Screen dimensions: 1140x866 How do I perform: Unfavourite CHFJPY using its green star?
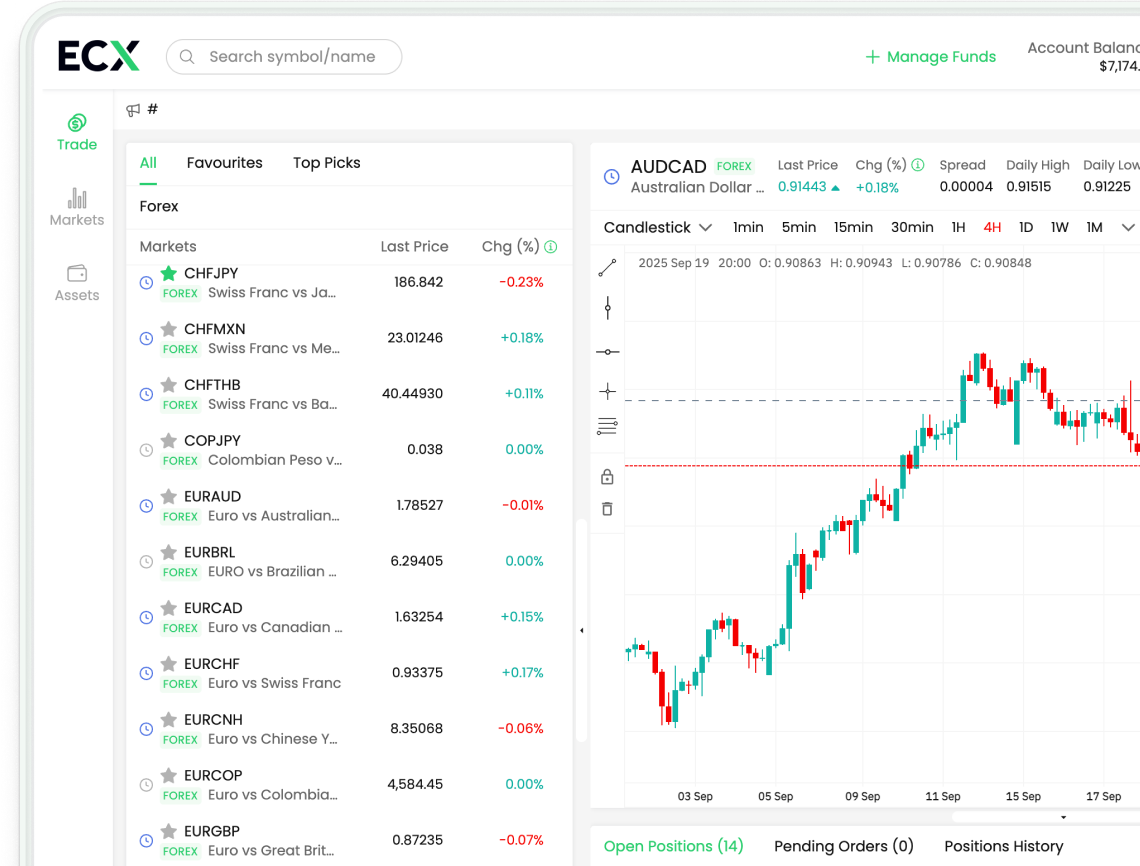click(169, 273)
